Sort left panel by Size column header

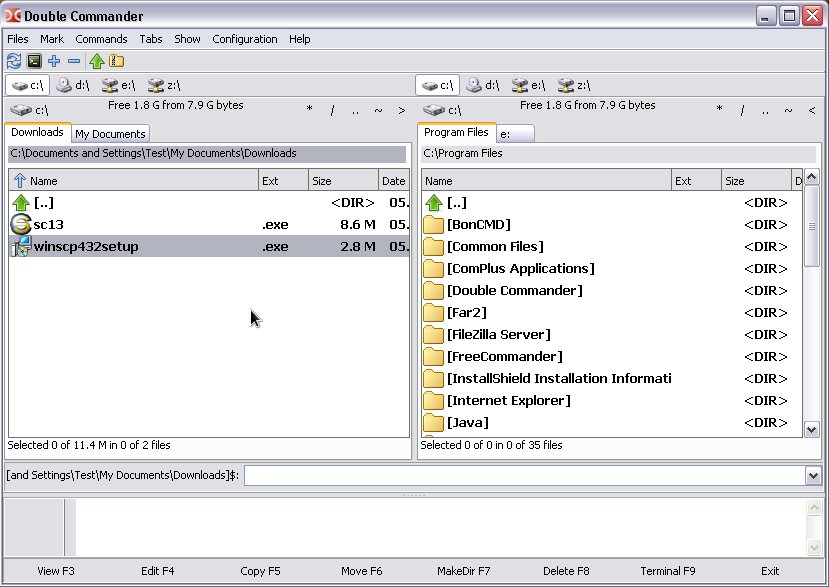tap(343, 181)
